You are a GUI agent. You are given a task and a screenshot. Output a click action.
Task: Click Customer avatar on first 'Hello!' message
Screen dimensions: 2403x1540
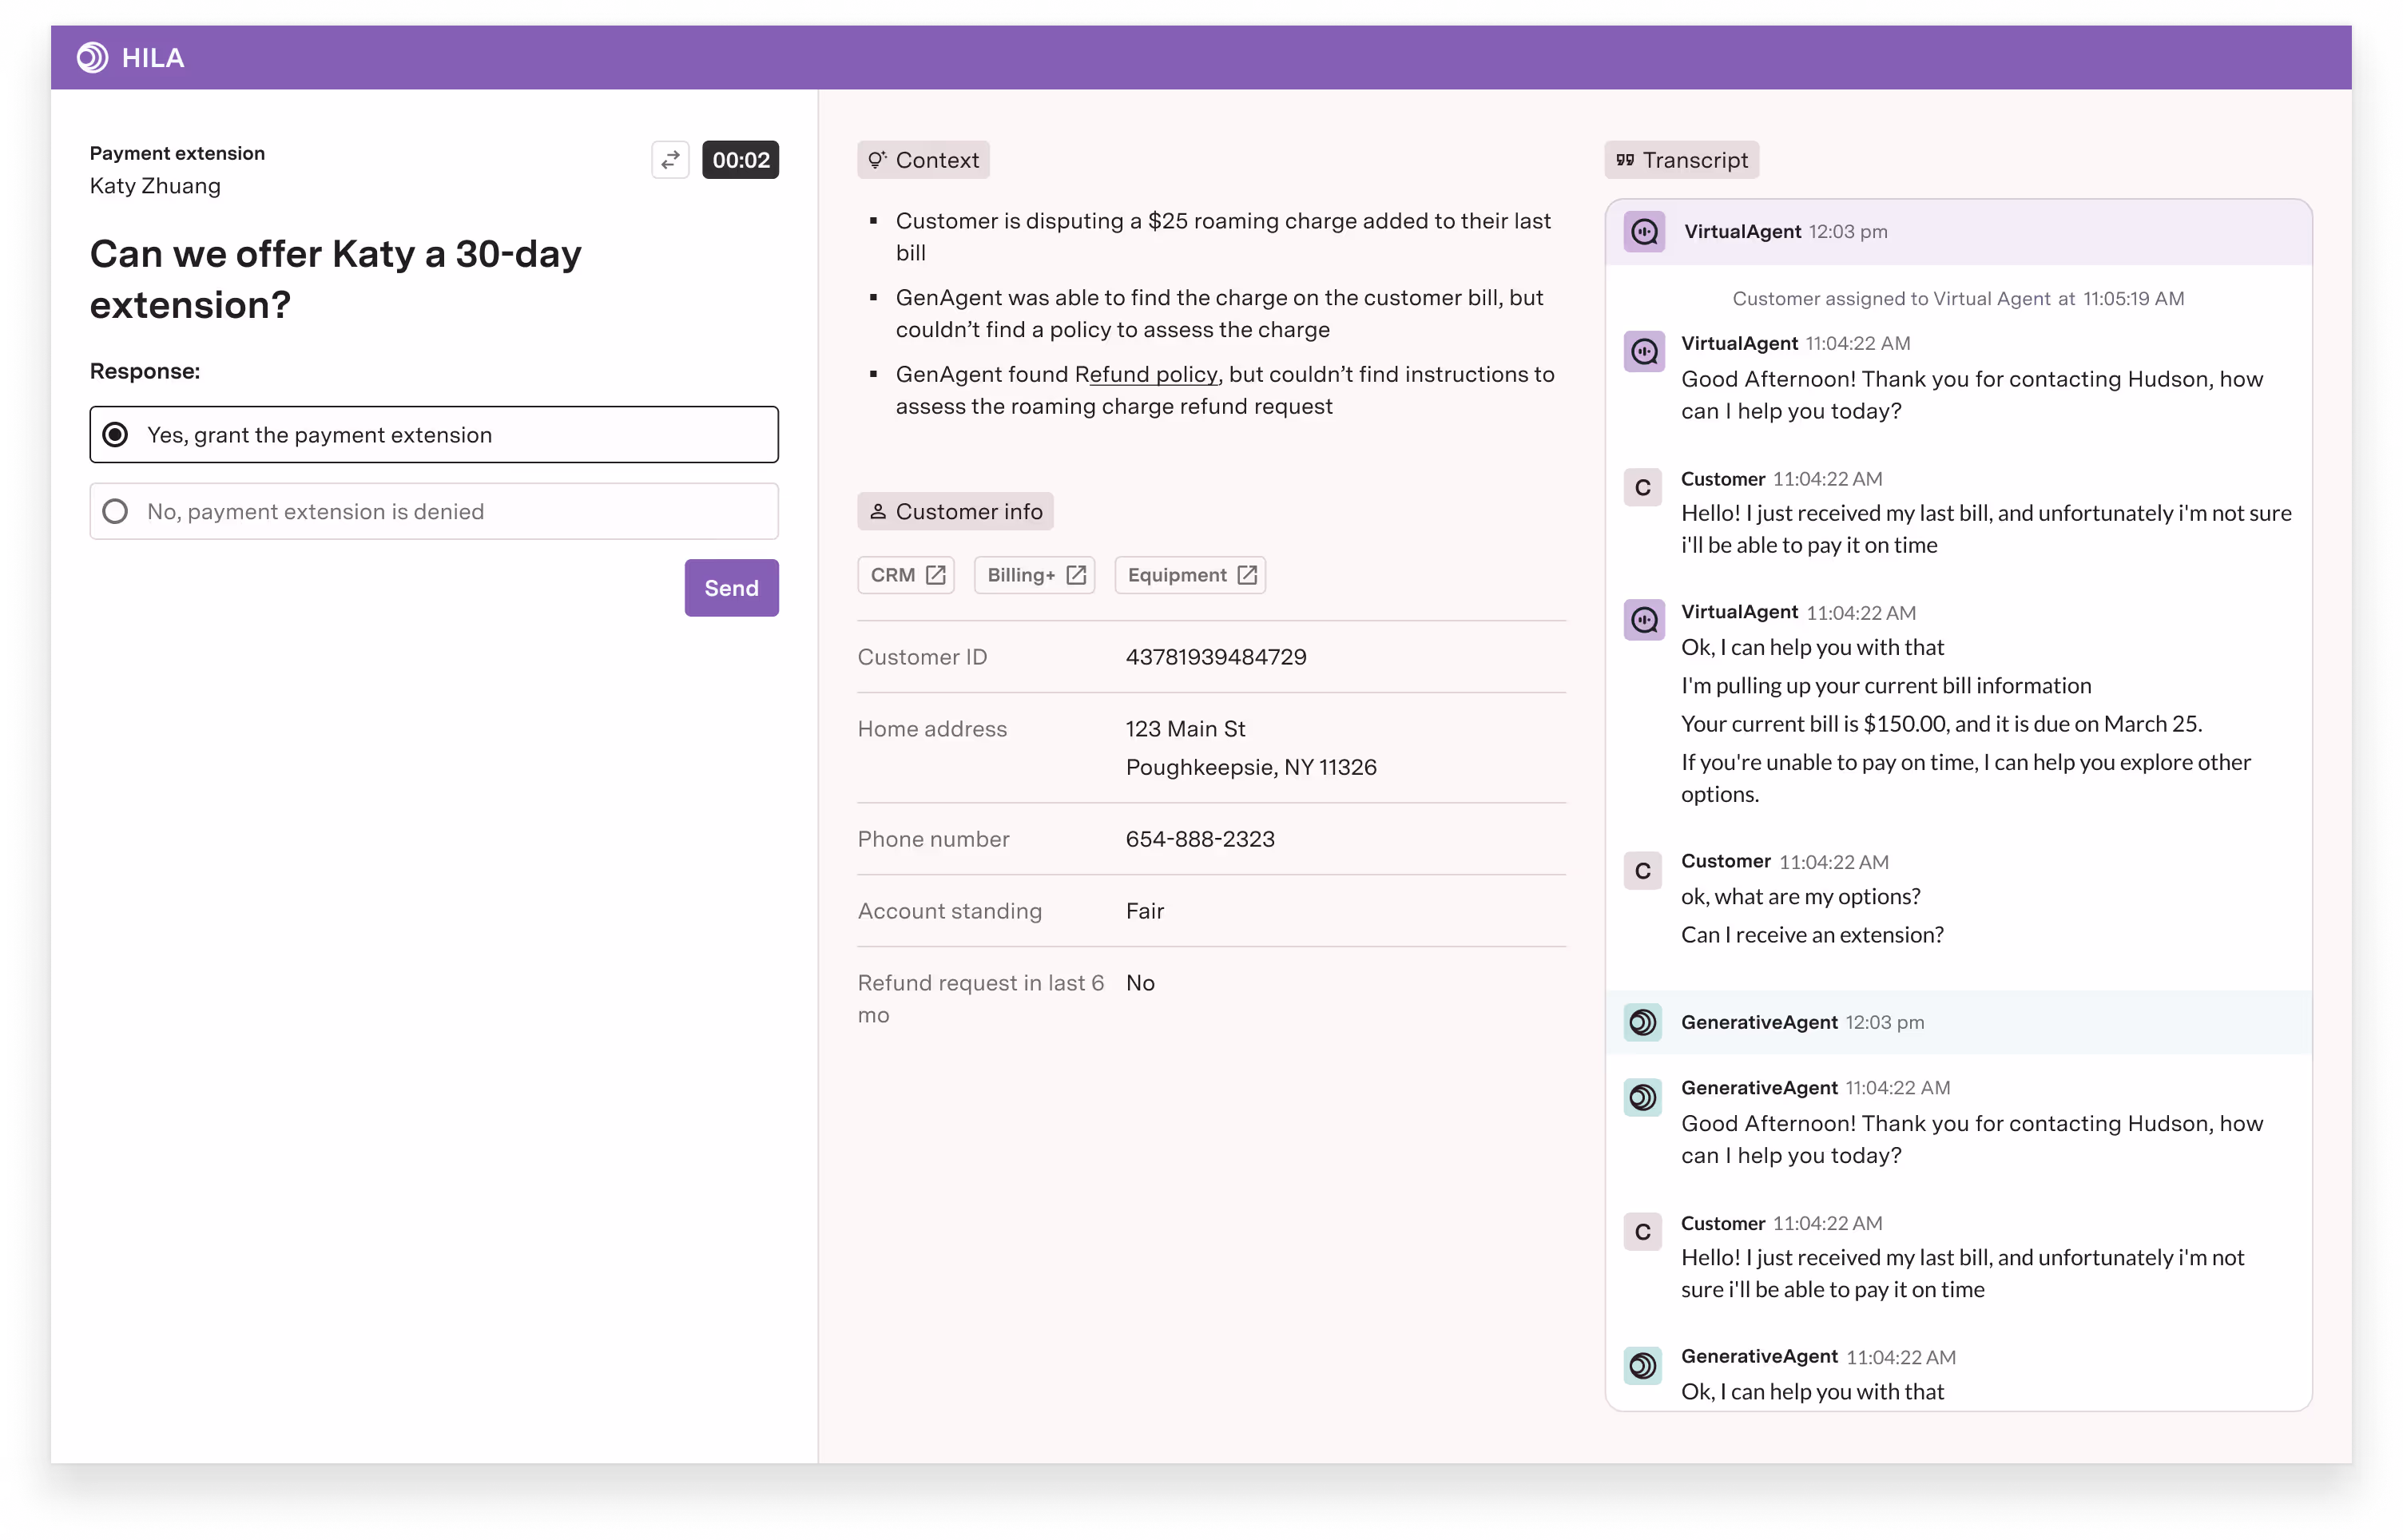1643,487
